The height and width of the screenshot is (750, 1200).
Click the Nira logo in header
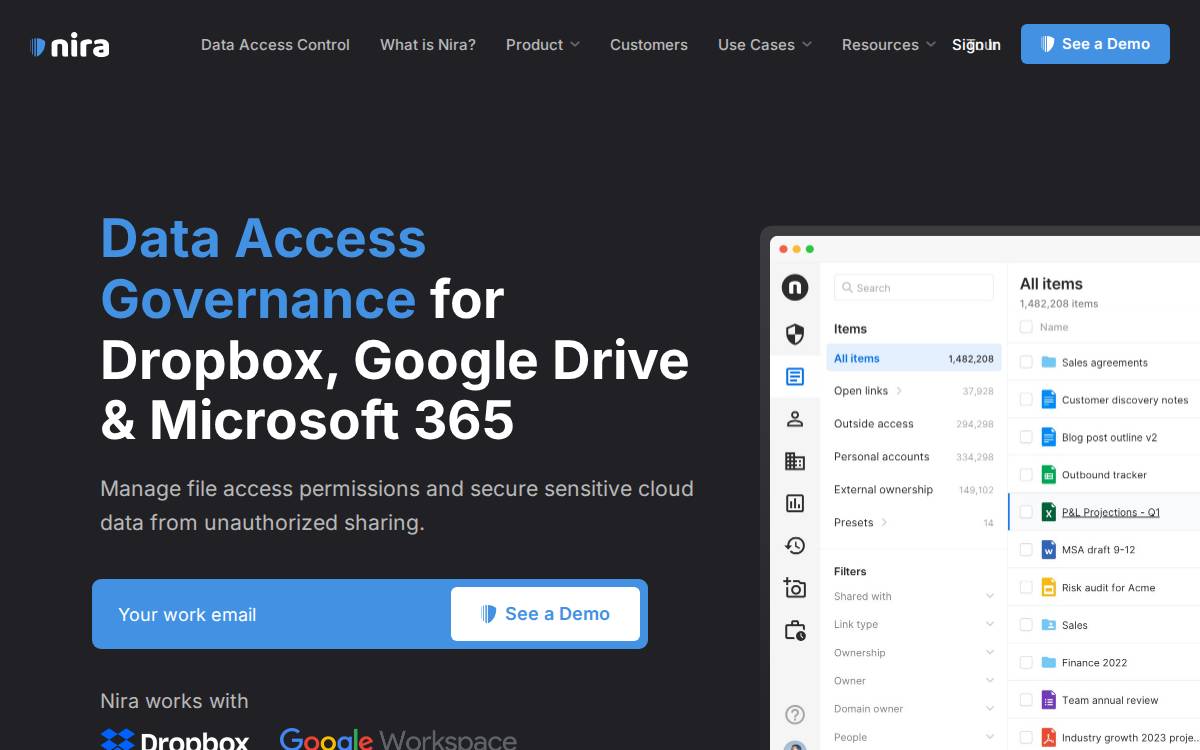pyautogui.click(x=70, y=45)
